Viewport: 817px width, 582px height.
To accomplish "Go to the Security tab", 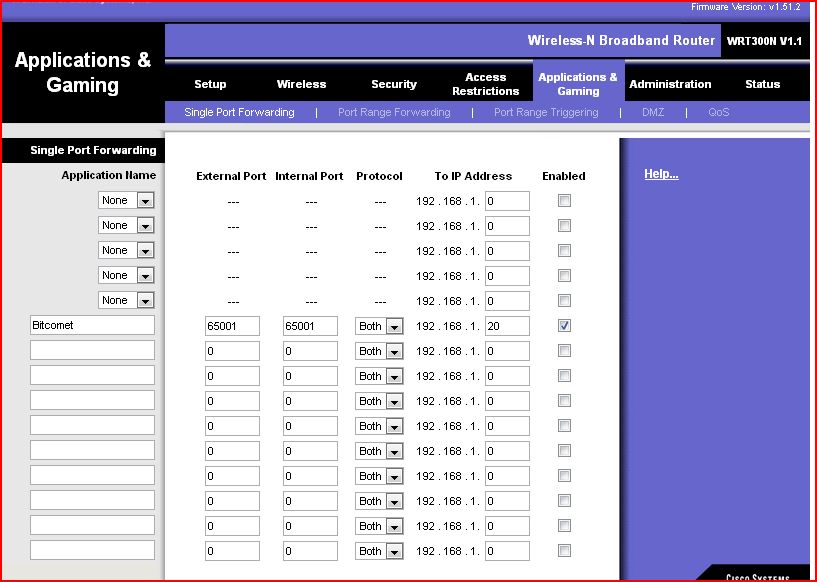I will tap(394, 84).
